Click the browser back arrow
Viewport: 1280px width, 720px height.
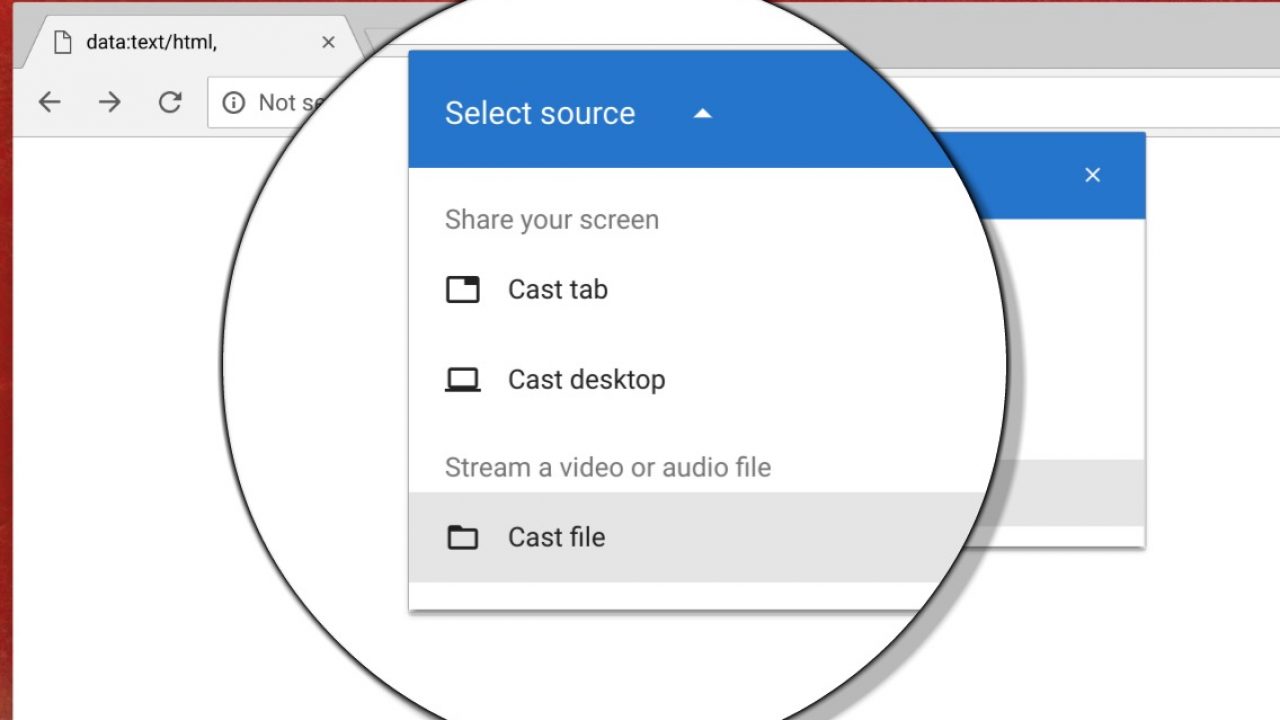[x=49, y=102]
